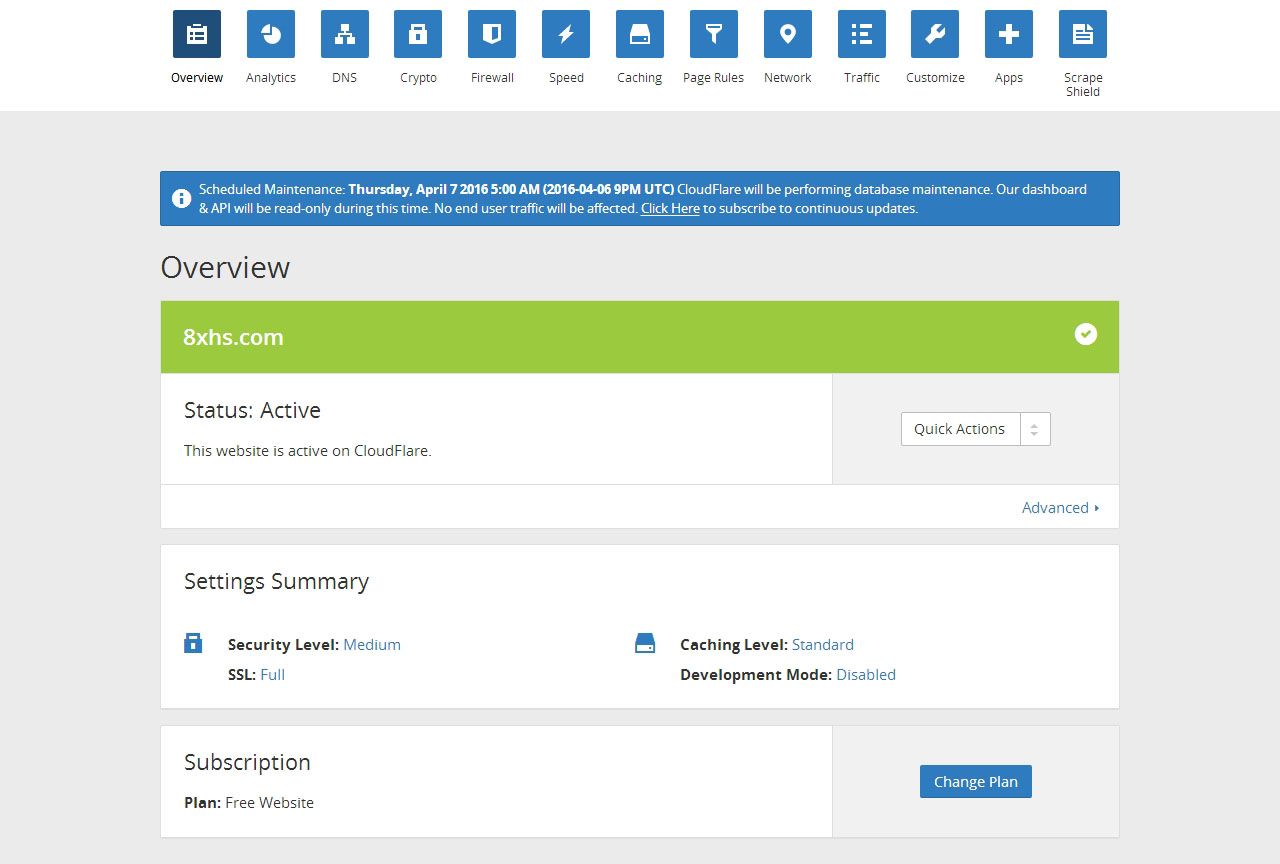Click the Page Rules label text
Screen dimensions: 1280x864
pyautogui.click(x=714, y=78)
